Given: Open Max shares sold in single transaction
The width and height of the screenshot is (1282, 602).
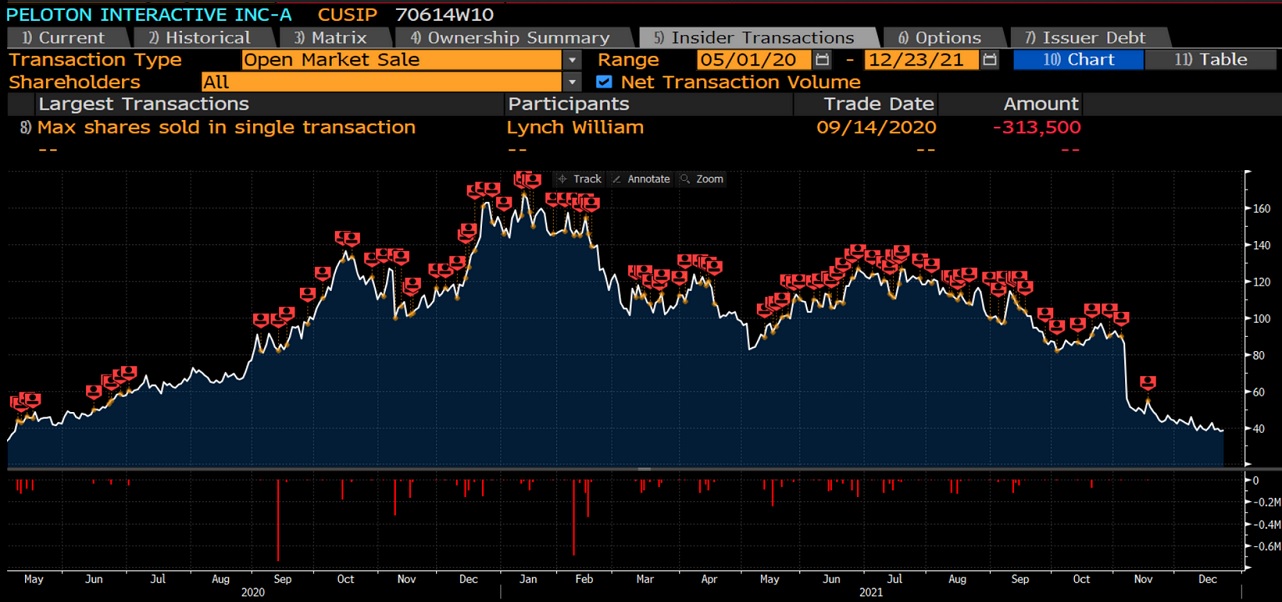Looking at the screenshot, I should point(226,127).
